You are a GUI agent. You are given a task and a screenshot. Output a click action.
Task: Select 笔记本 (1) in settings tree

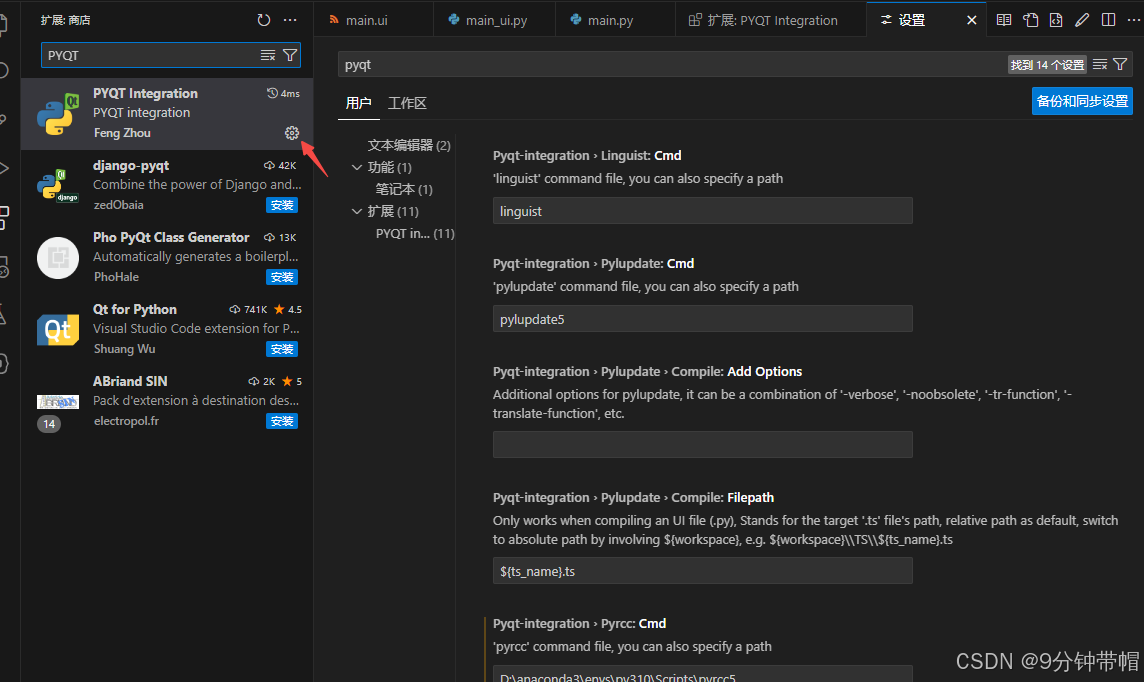point(404,190)
